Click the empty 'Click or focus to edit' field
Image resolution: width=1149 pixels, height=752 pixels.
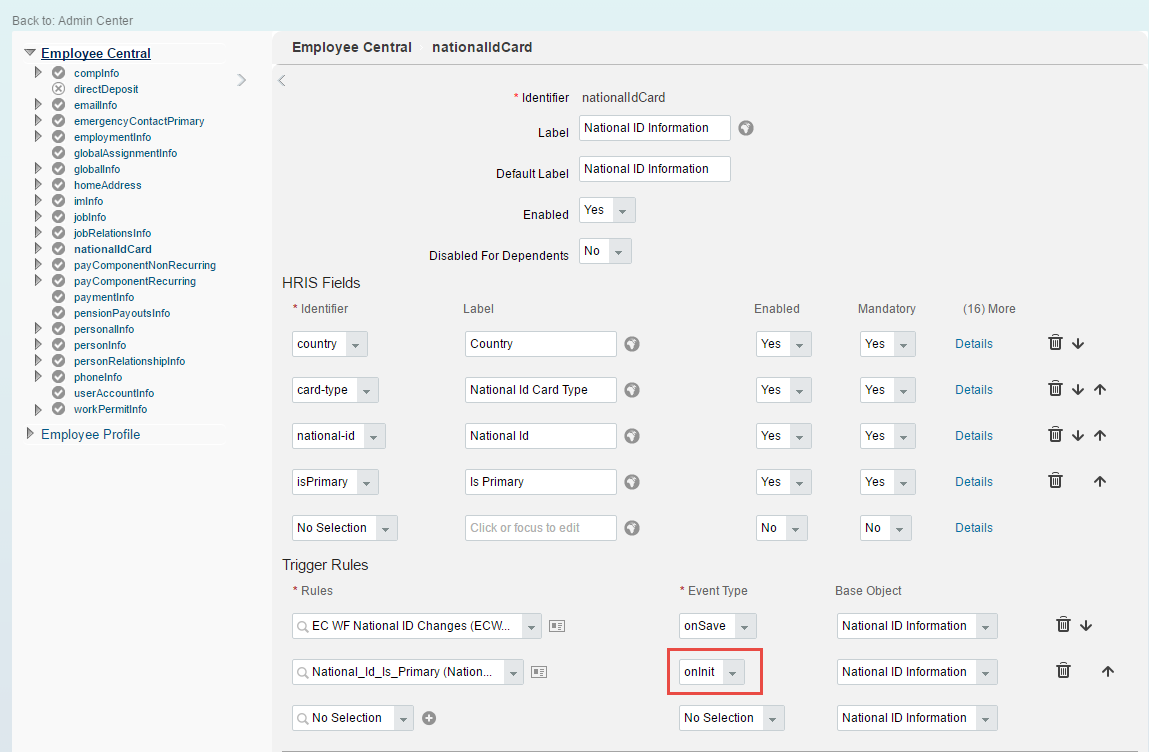[540, 528]
